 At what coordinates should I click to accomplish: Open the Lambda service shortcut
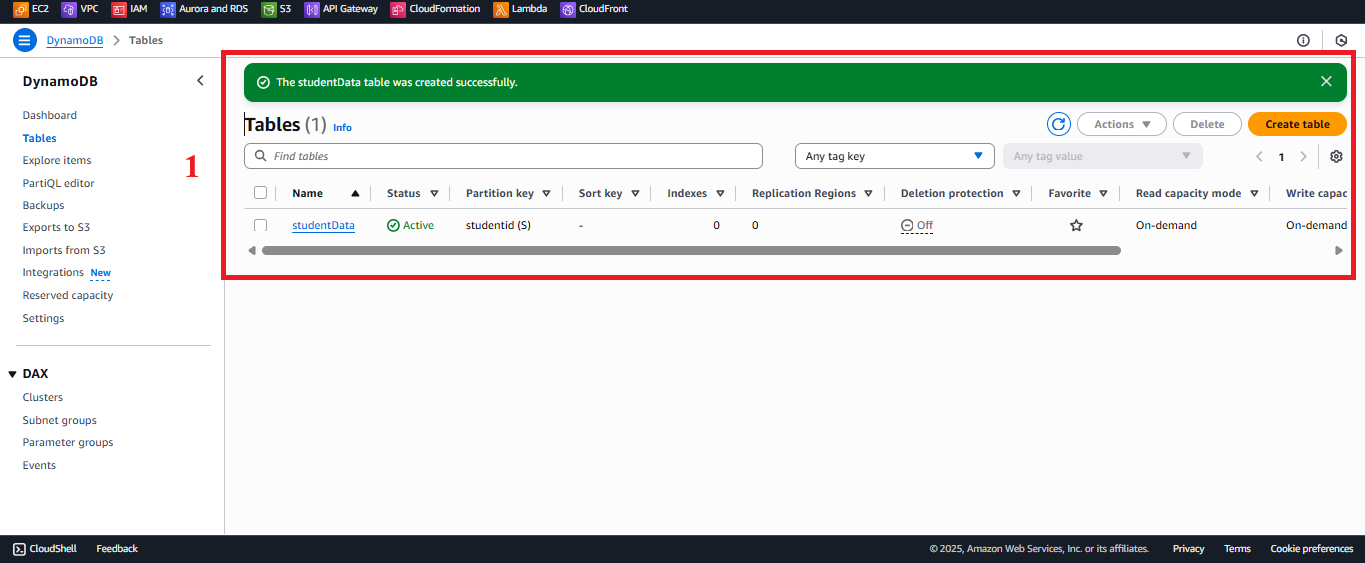pos(520,9)
